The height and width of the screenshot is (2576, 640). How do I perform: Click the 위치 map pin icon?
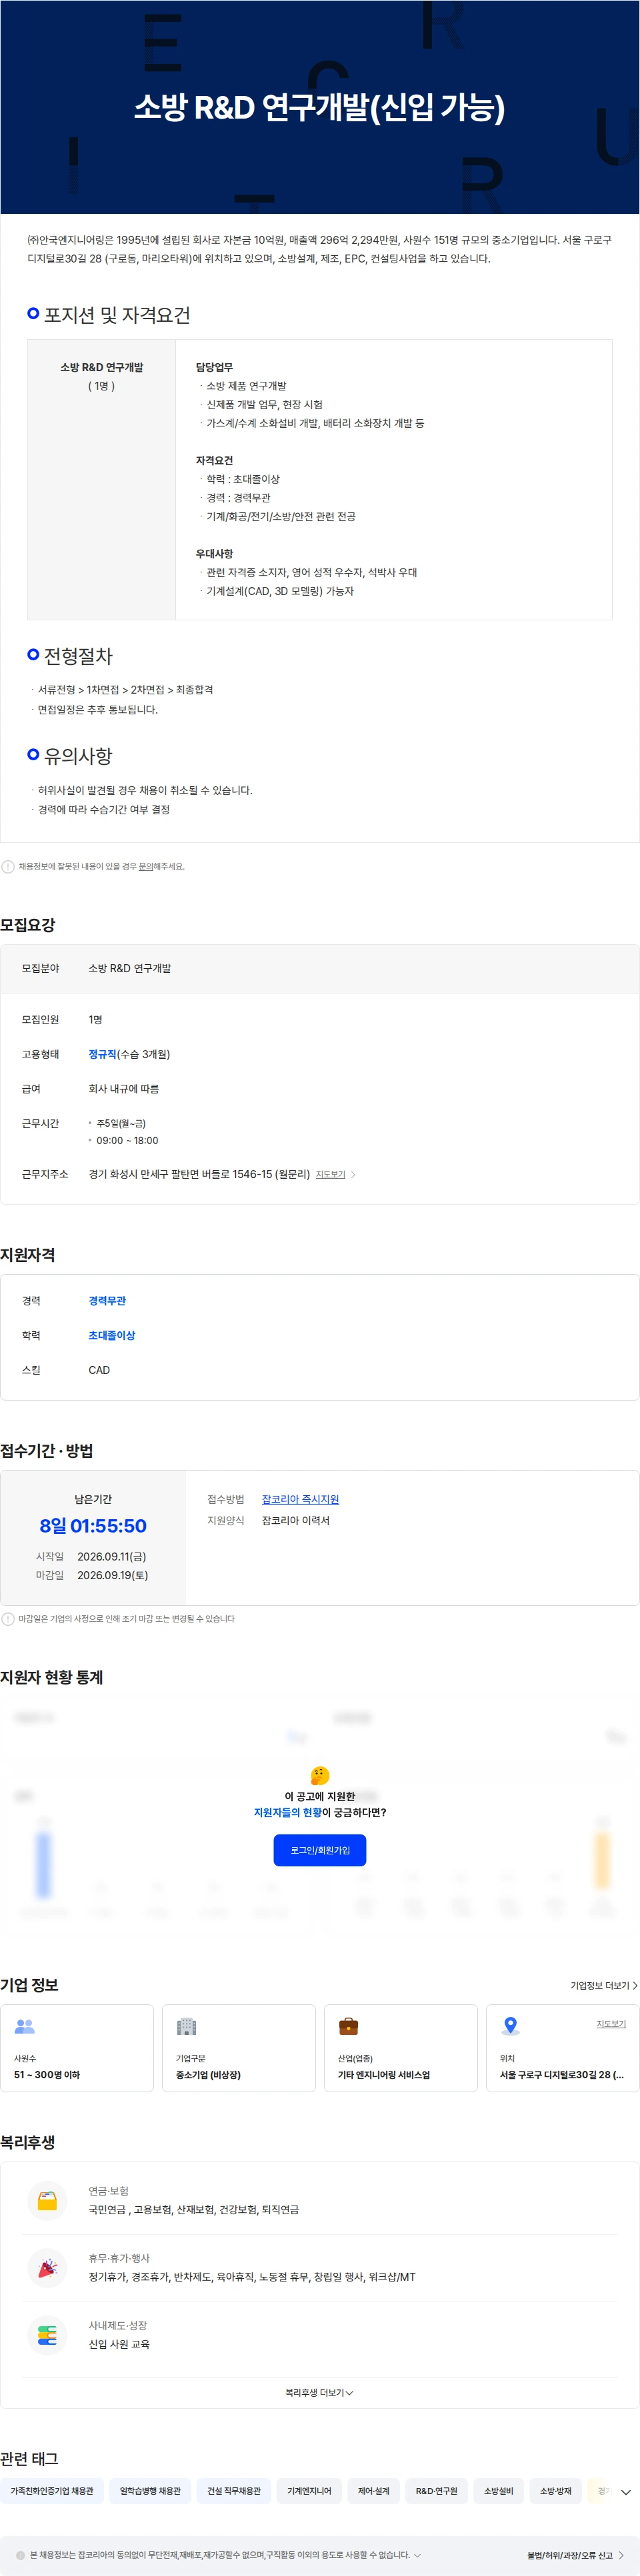coord(510,2026)
